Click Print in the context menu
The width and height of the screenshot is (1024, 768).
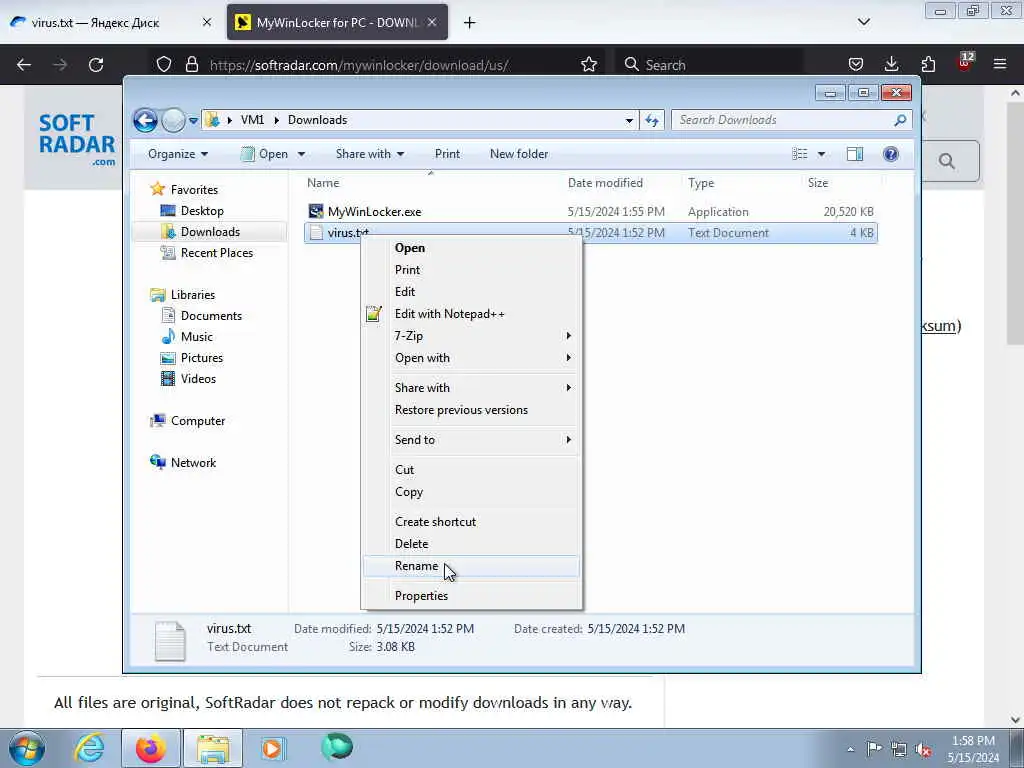(x=408, y=270)
